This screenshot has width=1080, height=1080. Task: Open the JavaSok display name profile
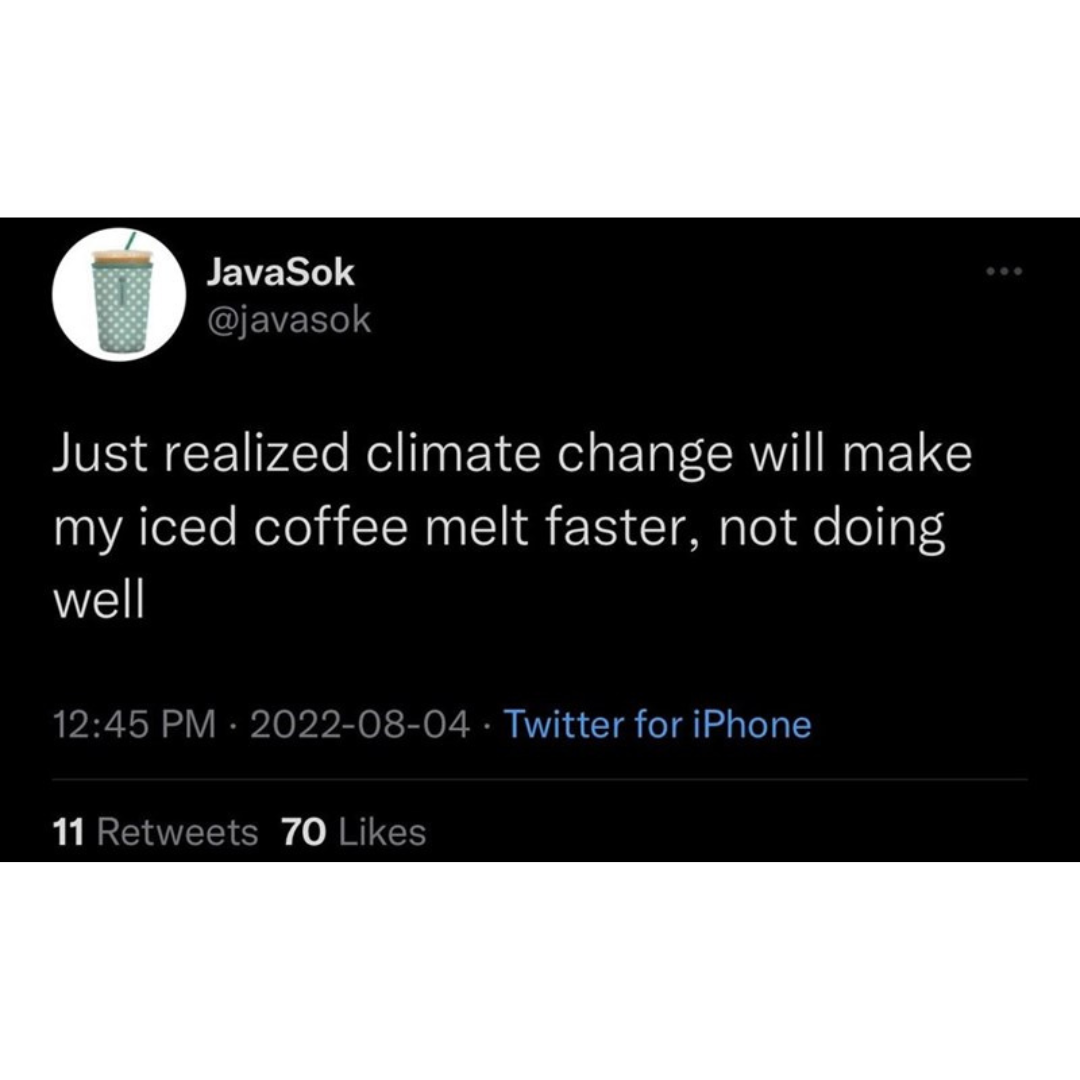(280, 273)
